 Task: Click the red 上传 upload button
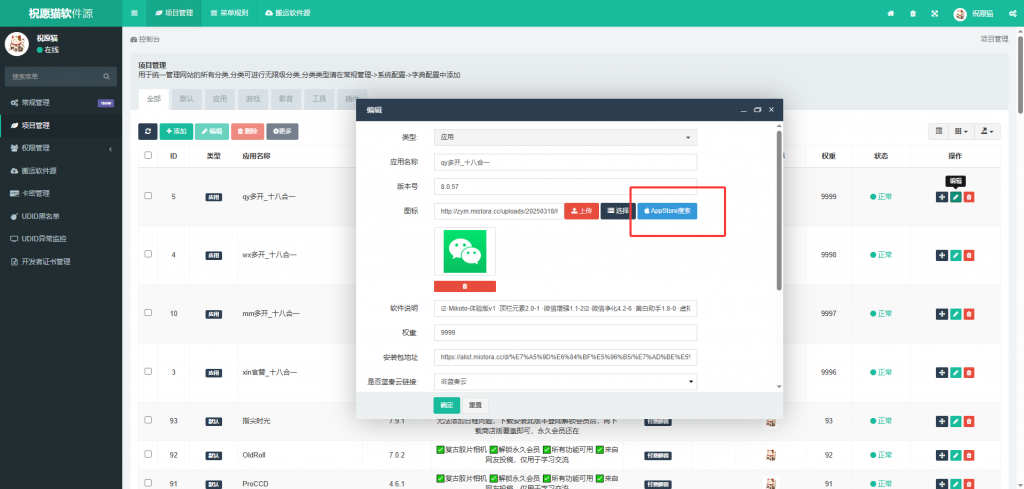(x=581, y=211)
